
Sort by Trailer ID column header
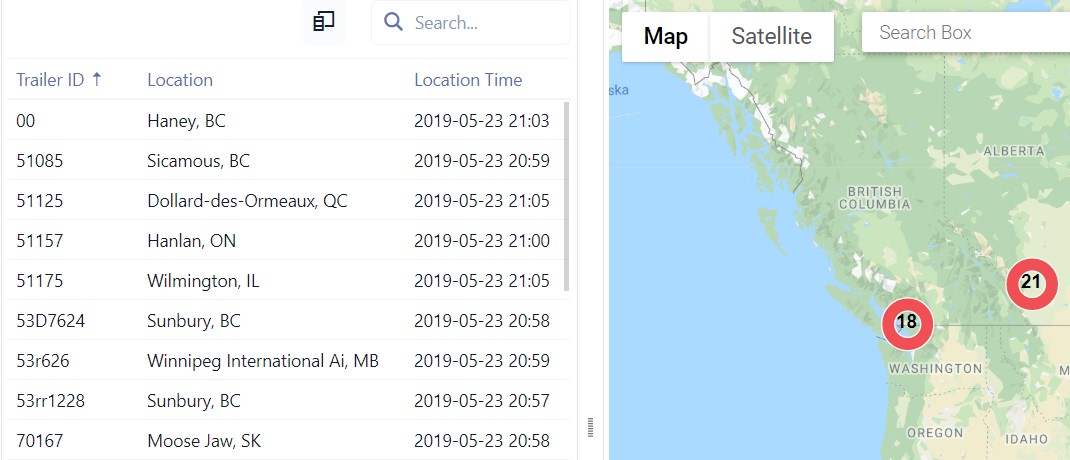coord(50,80)
